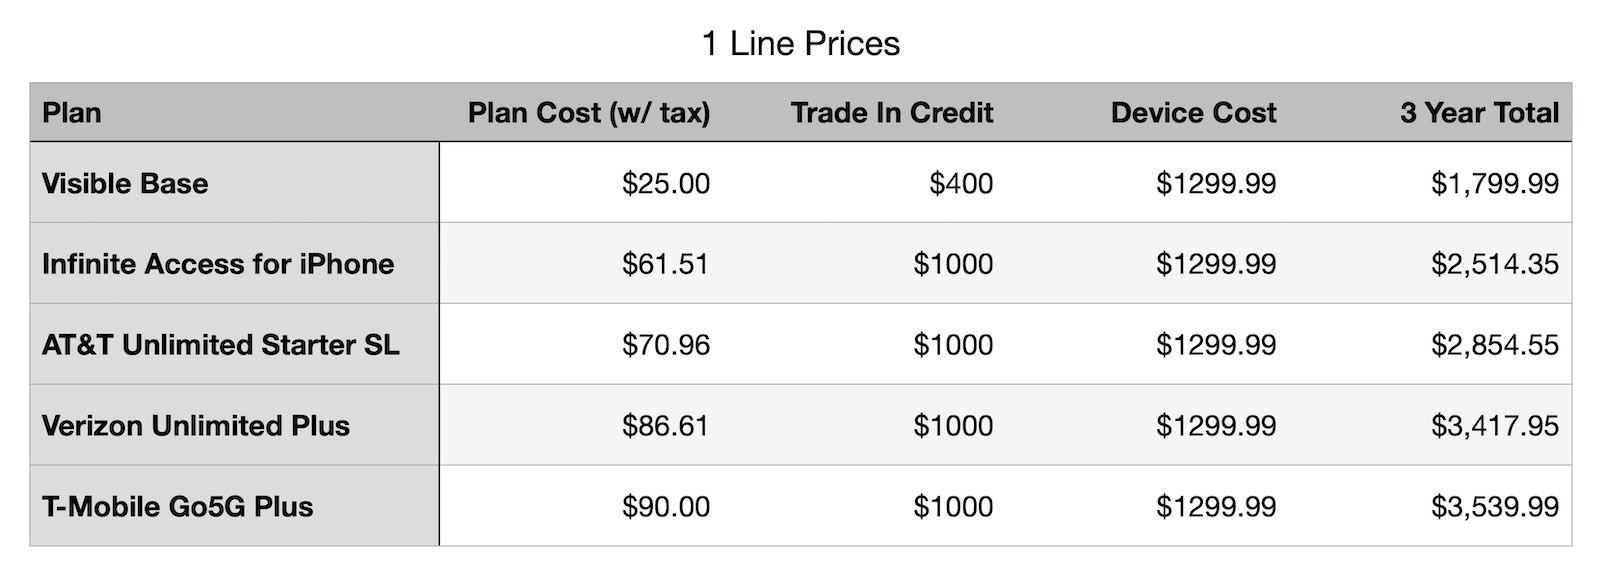This screenshot has width=1600, height=585.
Task: Click the "AT&T Unlimited Starter SL" plan cell
Action: [x=220, y=345]
